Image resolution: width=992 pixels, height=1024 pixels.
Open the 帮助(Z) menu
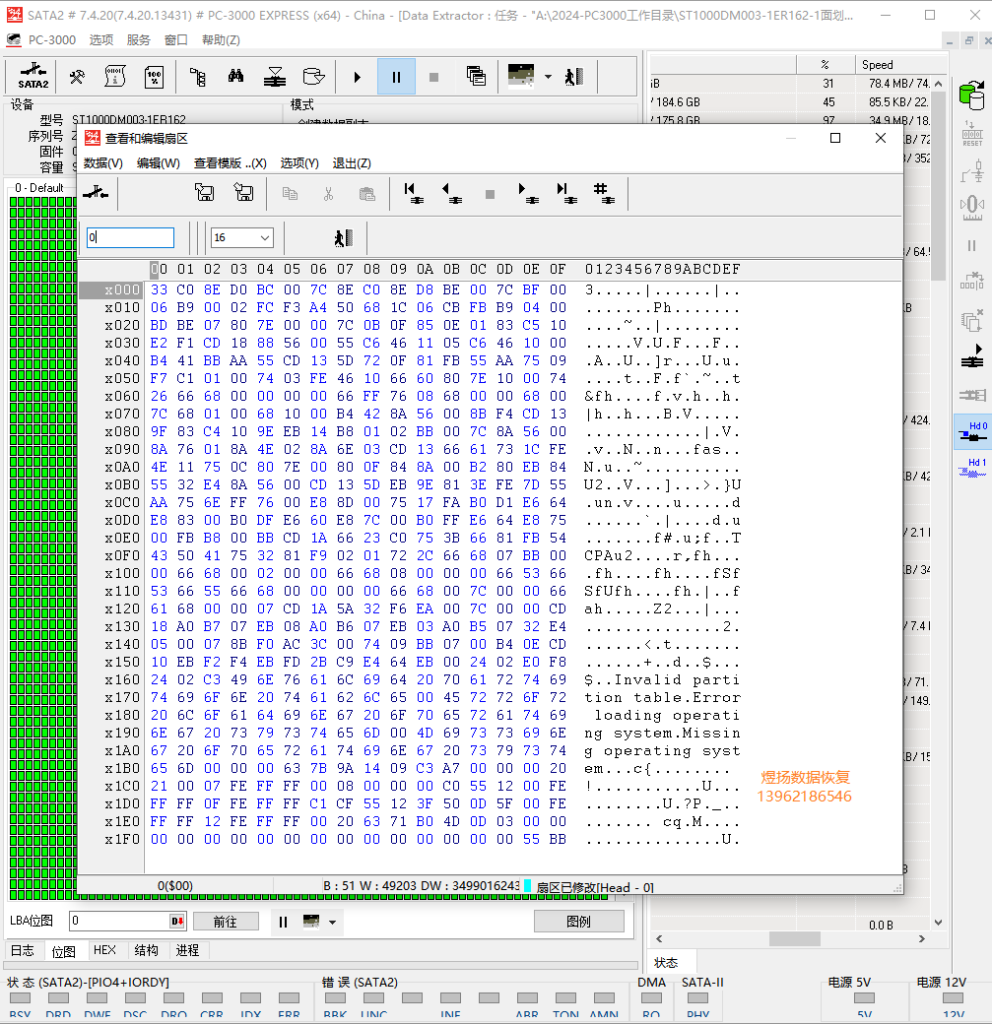point(221,40)
